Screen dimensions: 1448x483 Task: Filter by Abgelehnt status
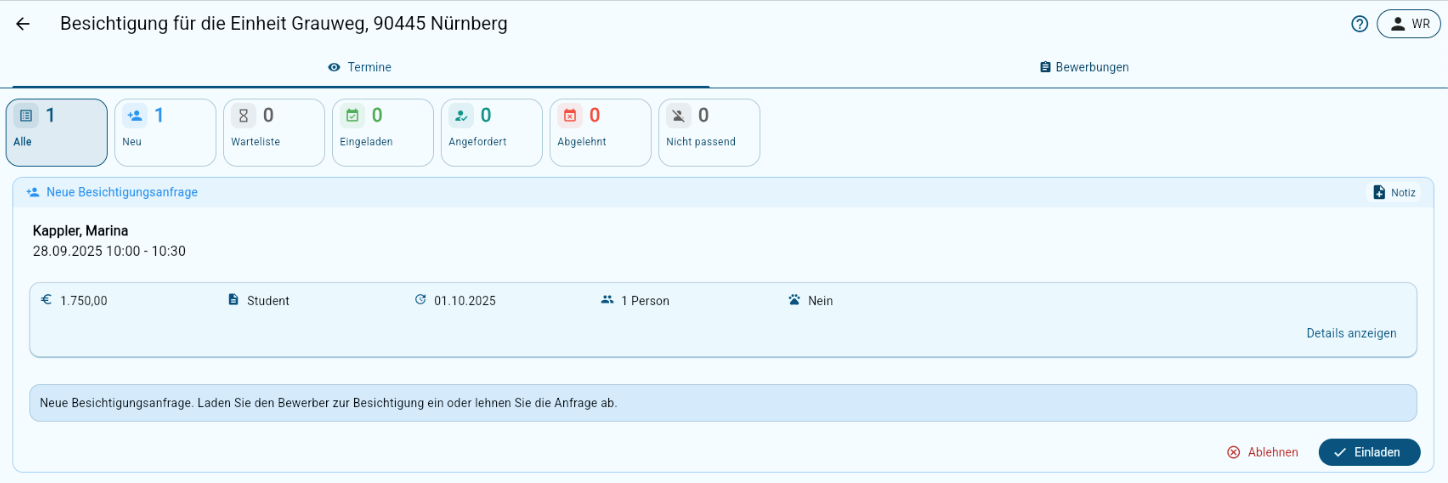click(600, 132)
